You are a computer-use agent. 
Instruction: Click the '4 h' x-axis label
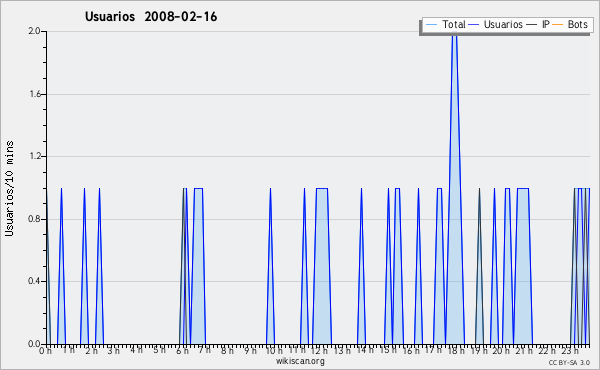click(x=136, y=349)
